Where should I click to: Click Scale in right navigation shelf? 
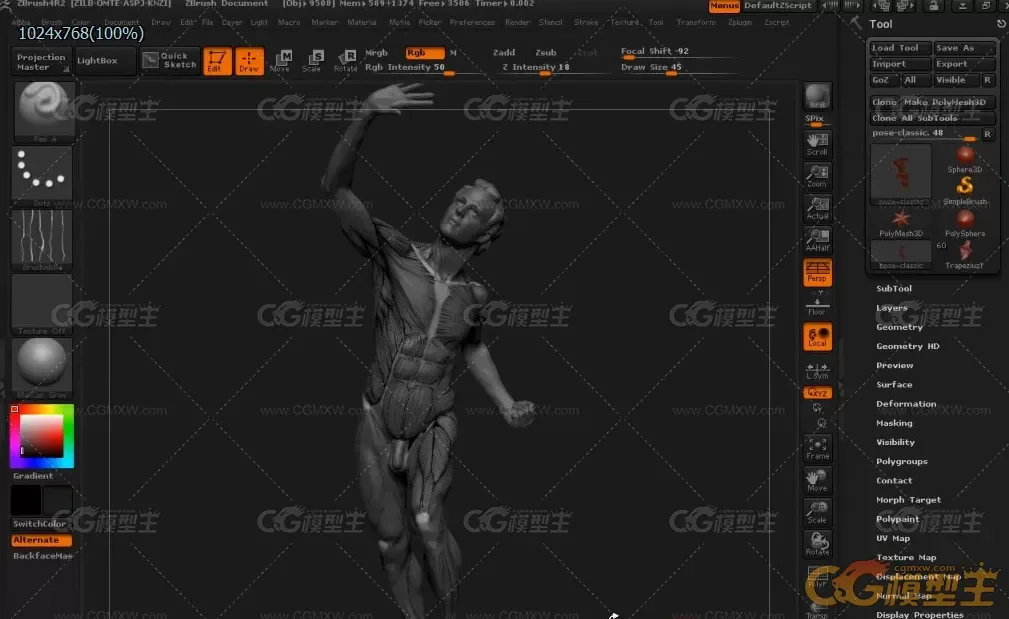[817, 512]
